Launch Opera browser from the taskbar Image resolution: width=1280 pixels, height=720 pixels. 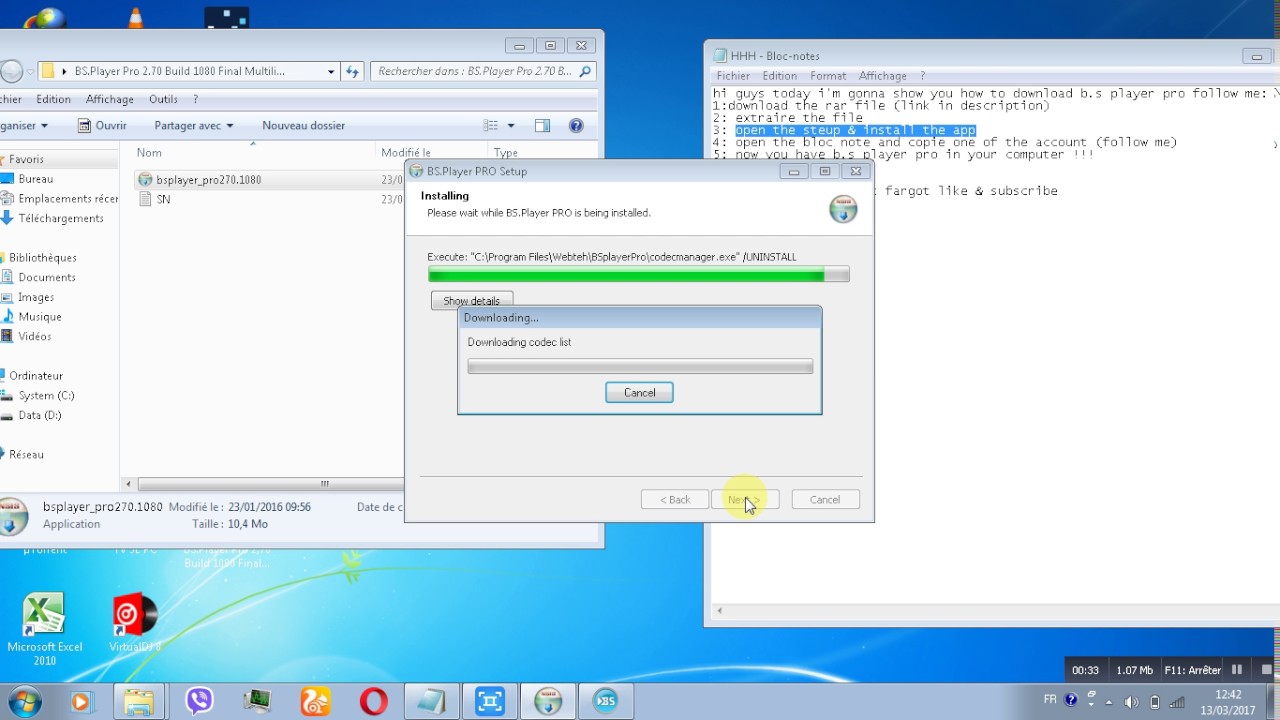tap(374, 702)
